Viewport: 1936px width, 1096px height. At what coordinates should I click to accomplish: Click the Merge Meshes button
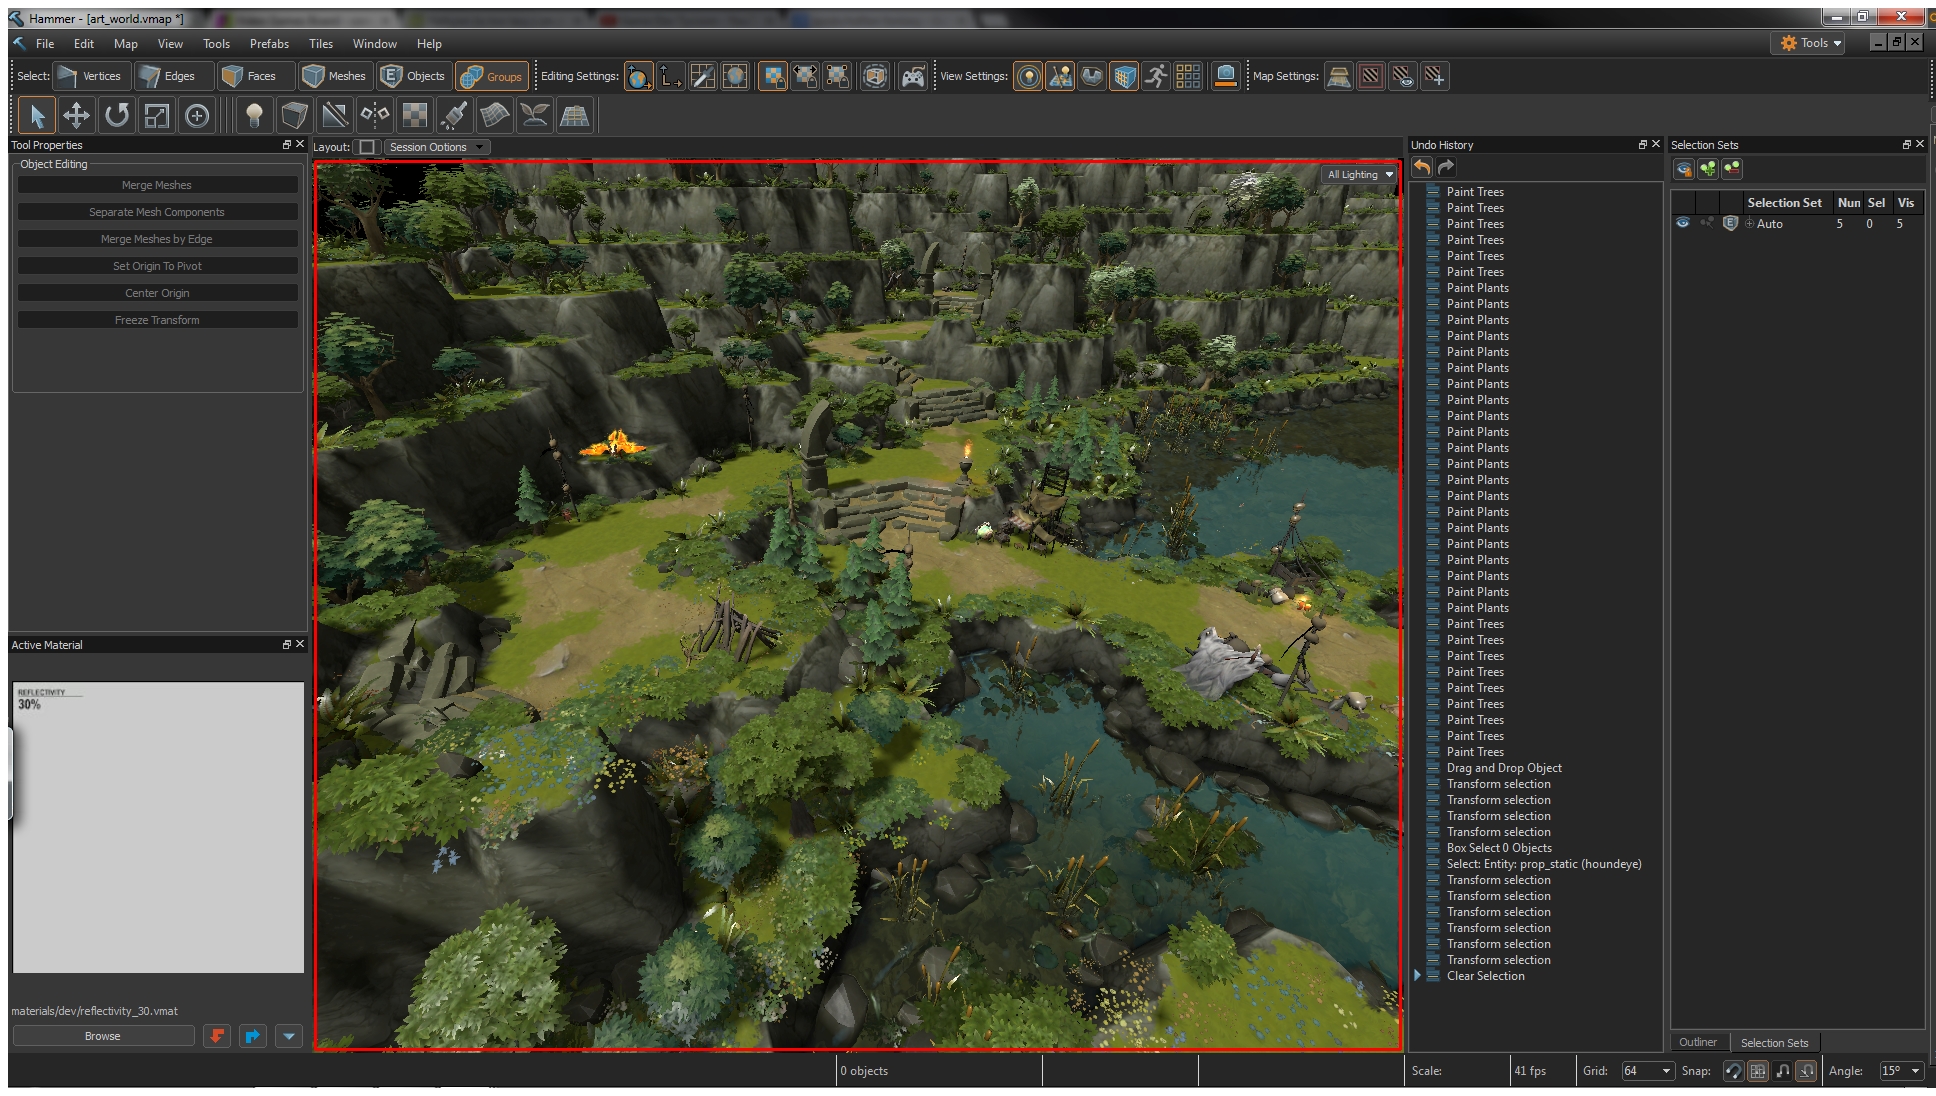[157, 185]
